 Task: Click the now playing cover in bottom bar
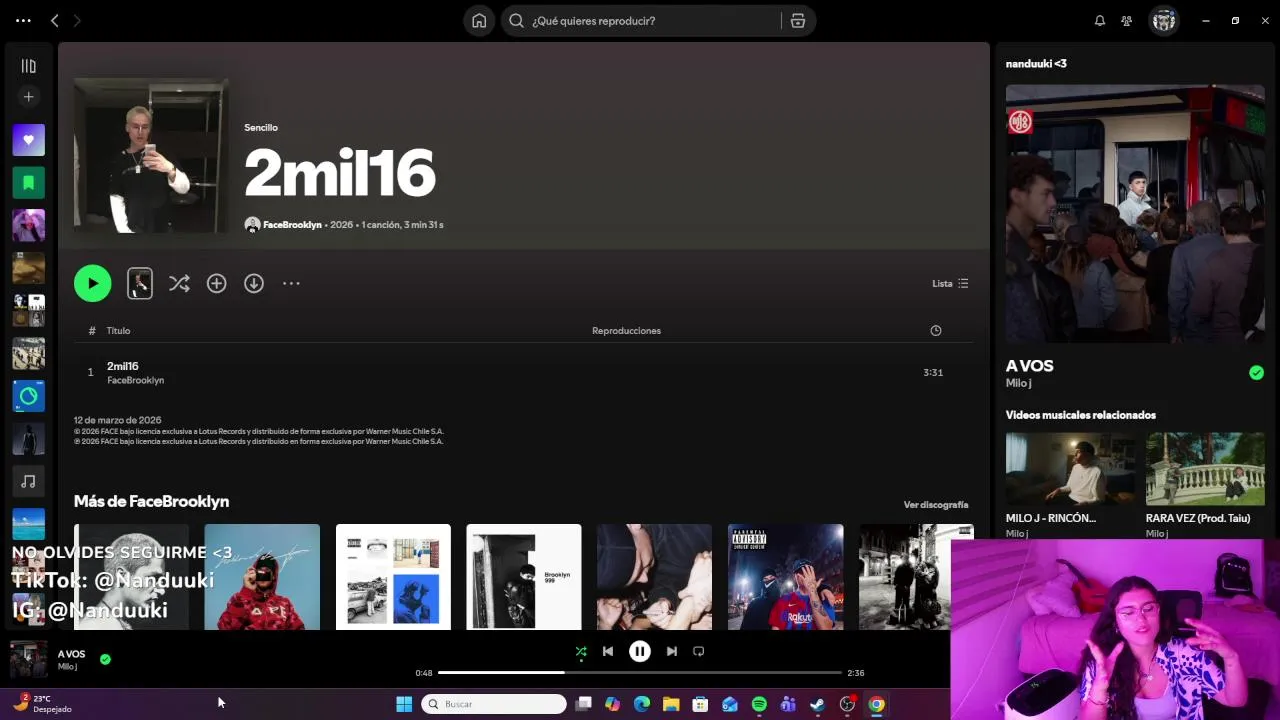28,660
